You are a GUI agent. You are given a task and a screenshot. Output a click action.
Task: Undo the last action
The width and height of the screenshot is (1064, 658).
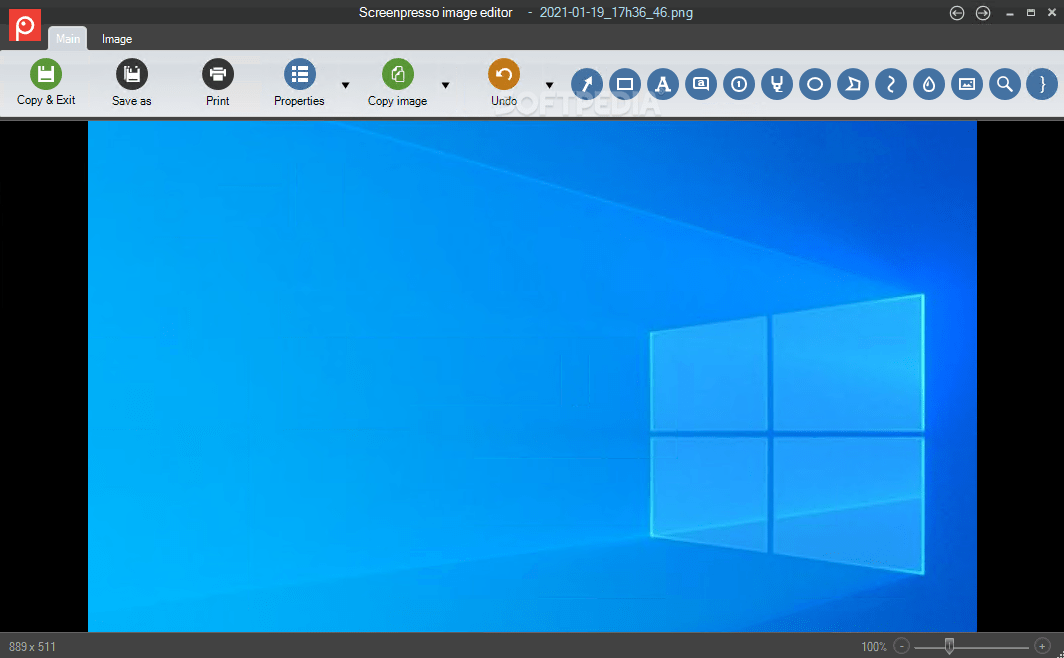coord(504,83)
